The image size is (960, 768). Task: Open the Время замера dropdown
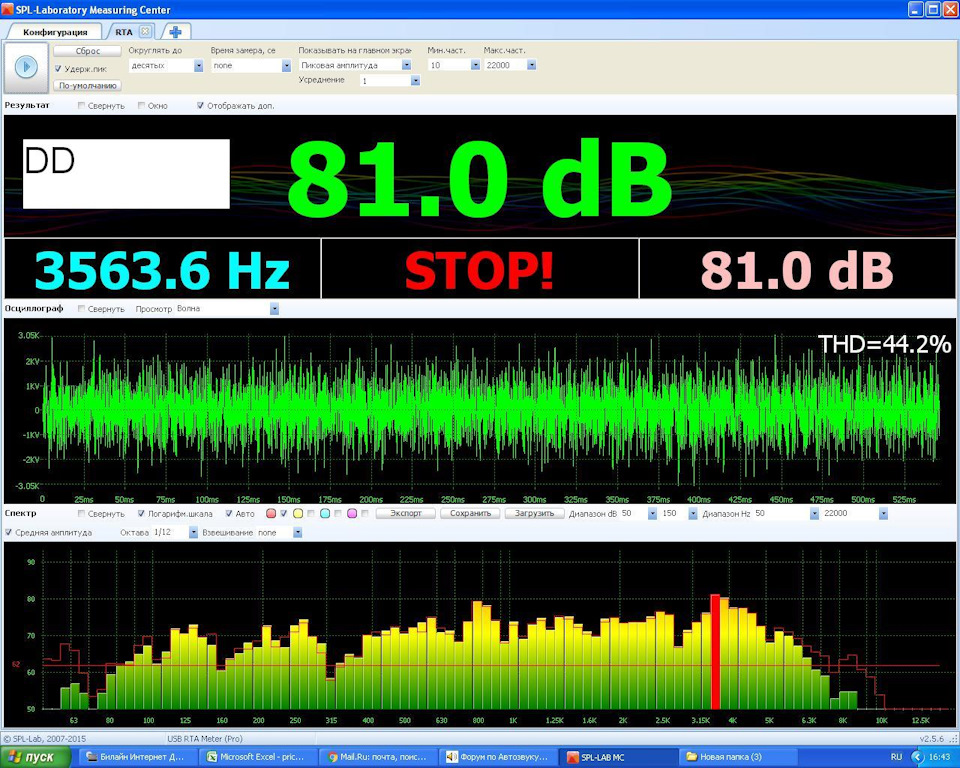286,66
